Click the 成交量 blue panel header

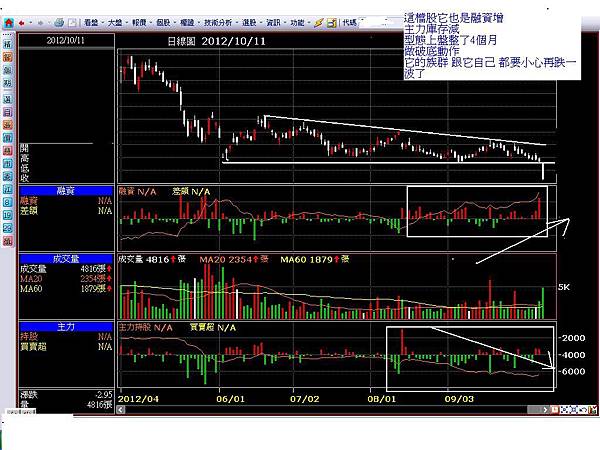tap(66, 259)
